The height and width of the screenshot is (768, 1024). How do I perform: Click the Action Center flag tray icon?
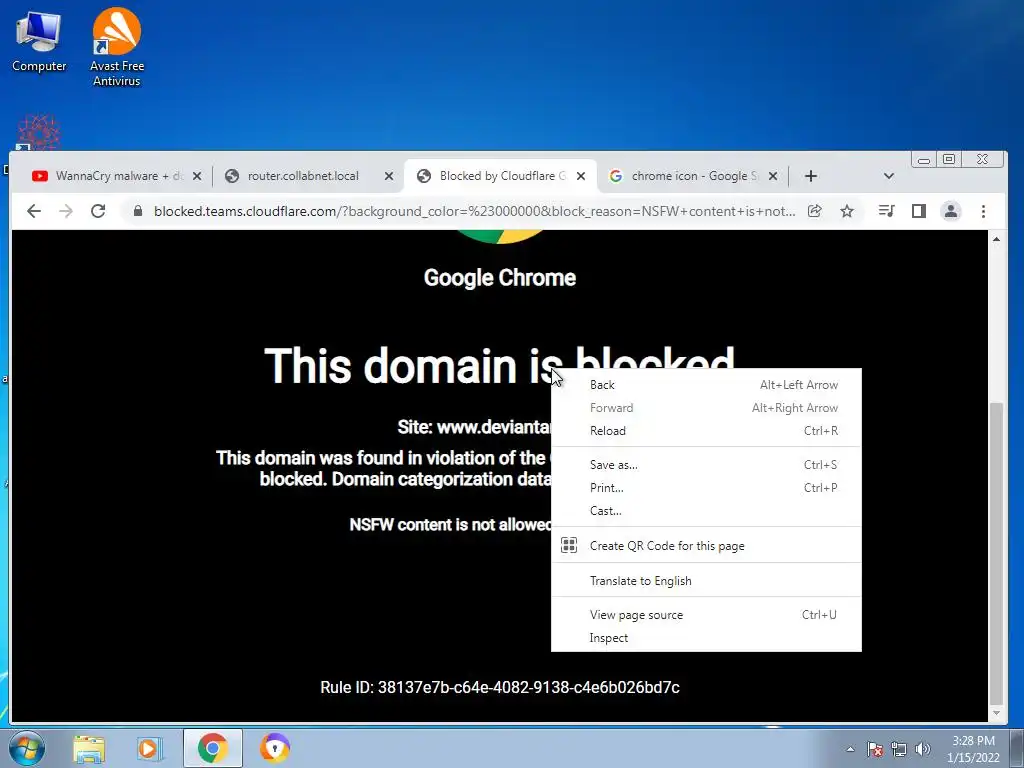tap(875, 749)
